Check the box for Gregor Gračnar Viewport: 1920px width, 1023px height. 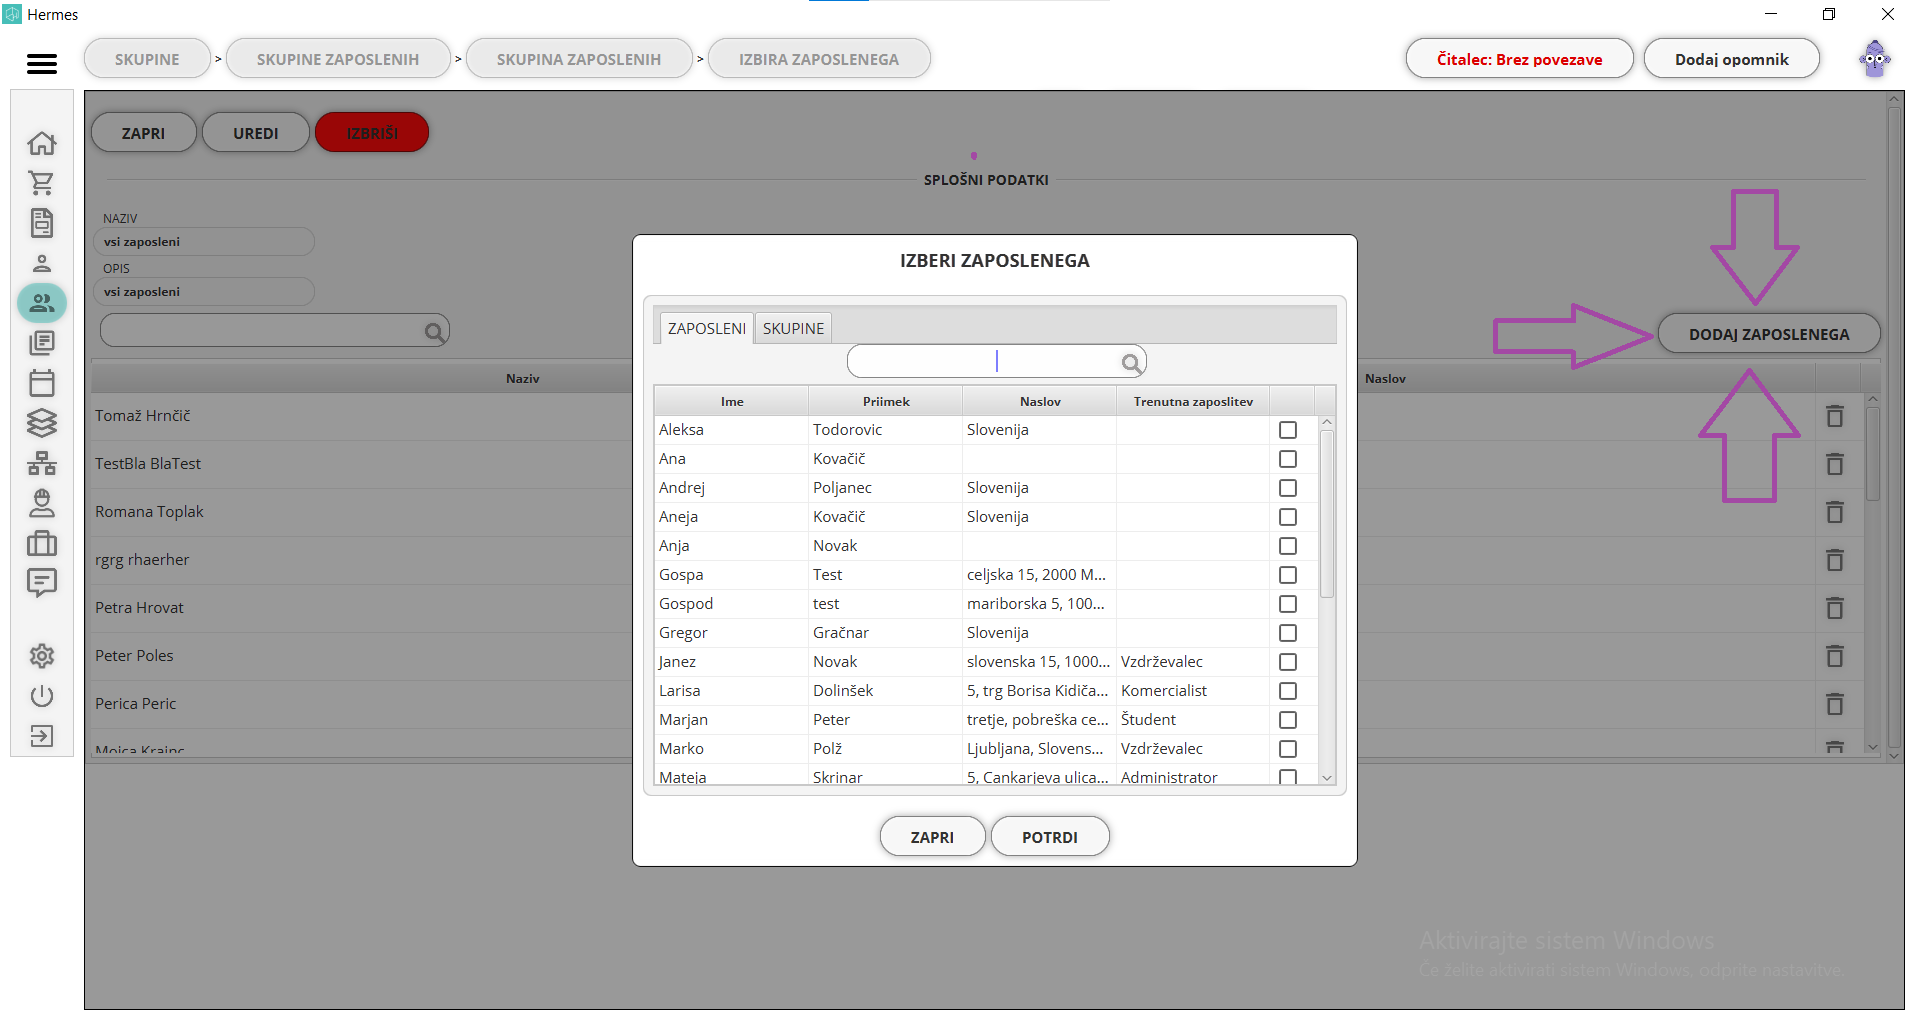[x=1288, y=633]
